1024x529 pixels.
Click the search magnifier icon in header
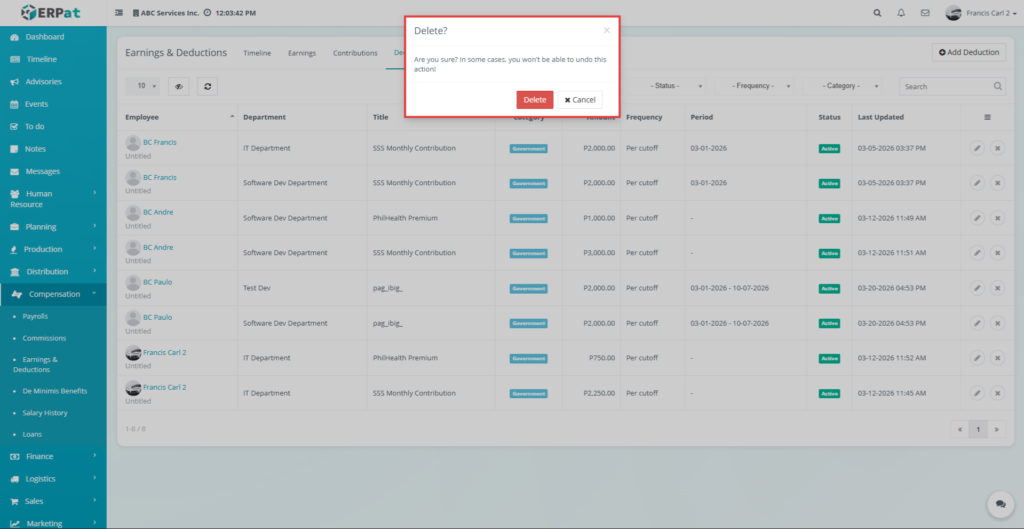coord(877,13)
